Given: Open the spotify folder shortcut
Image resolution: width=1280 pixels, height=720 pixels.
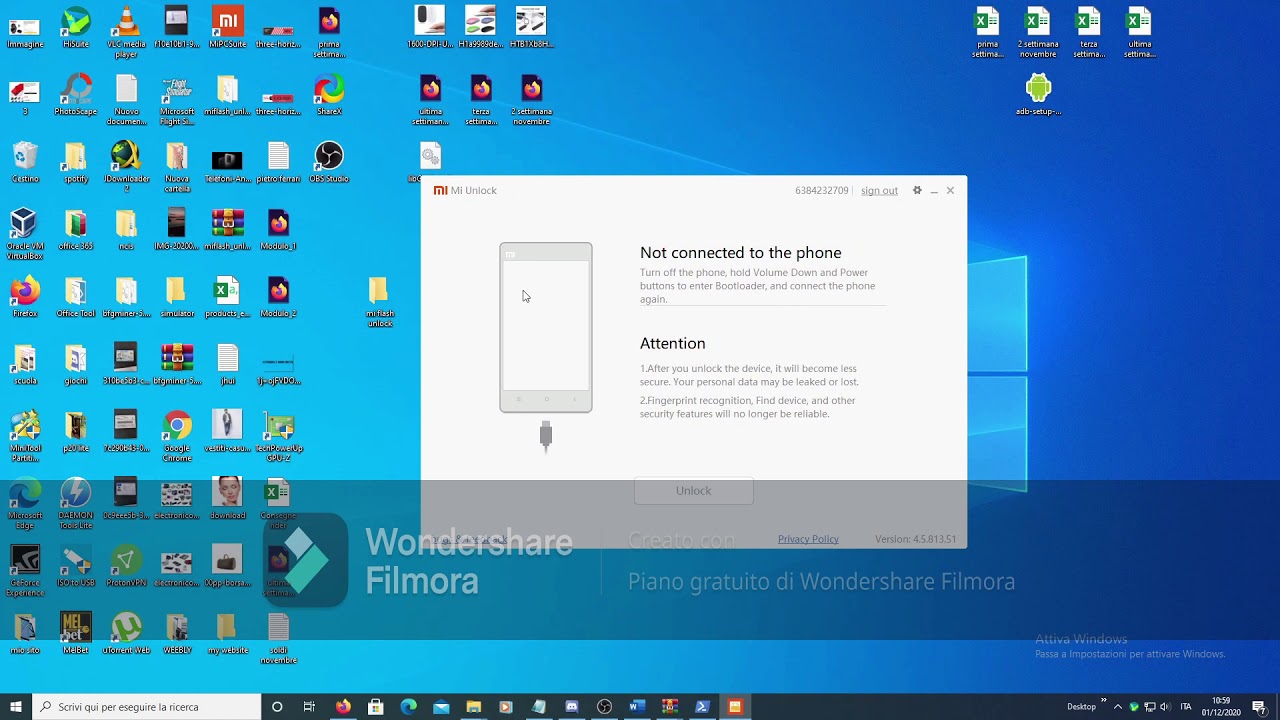Looking at the screenshot, I should point(76,162).
